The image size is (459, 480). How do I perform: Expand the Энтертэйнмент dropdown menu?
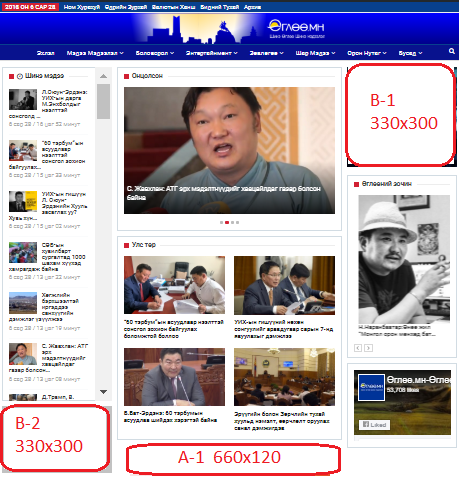pyautogui.click(x=212, y=53)
